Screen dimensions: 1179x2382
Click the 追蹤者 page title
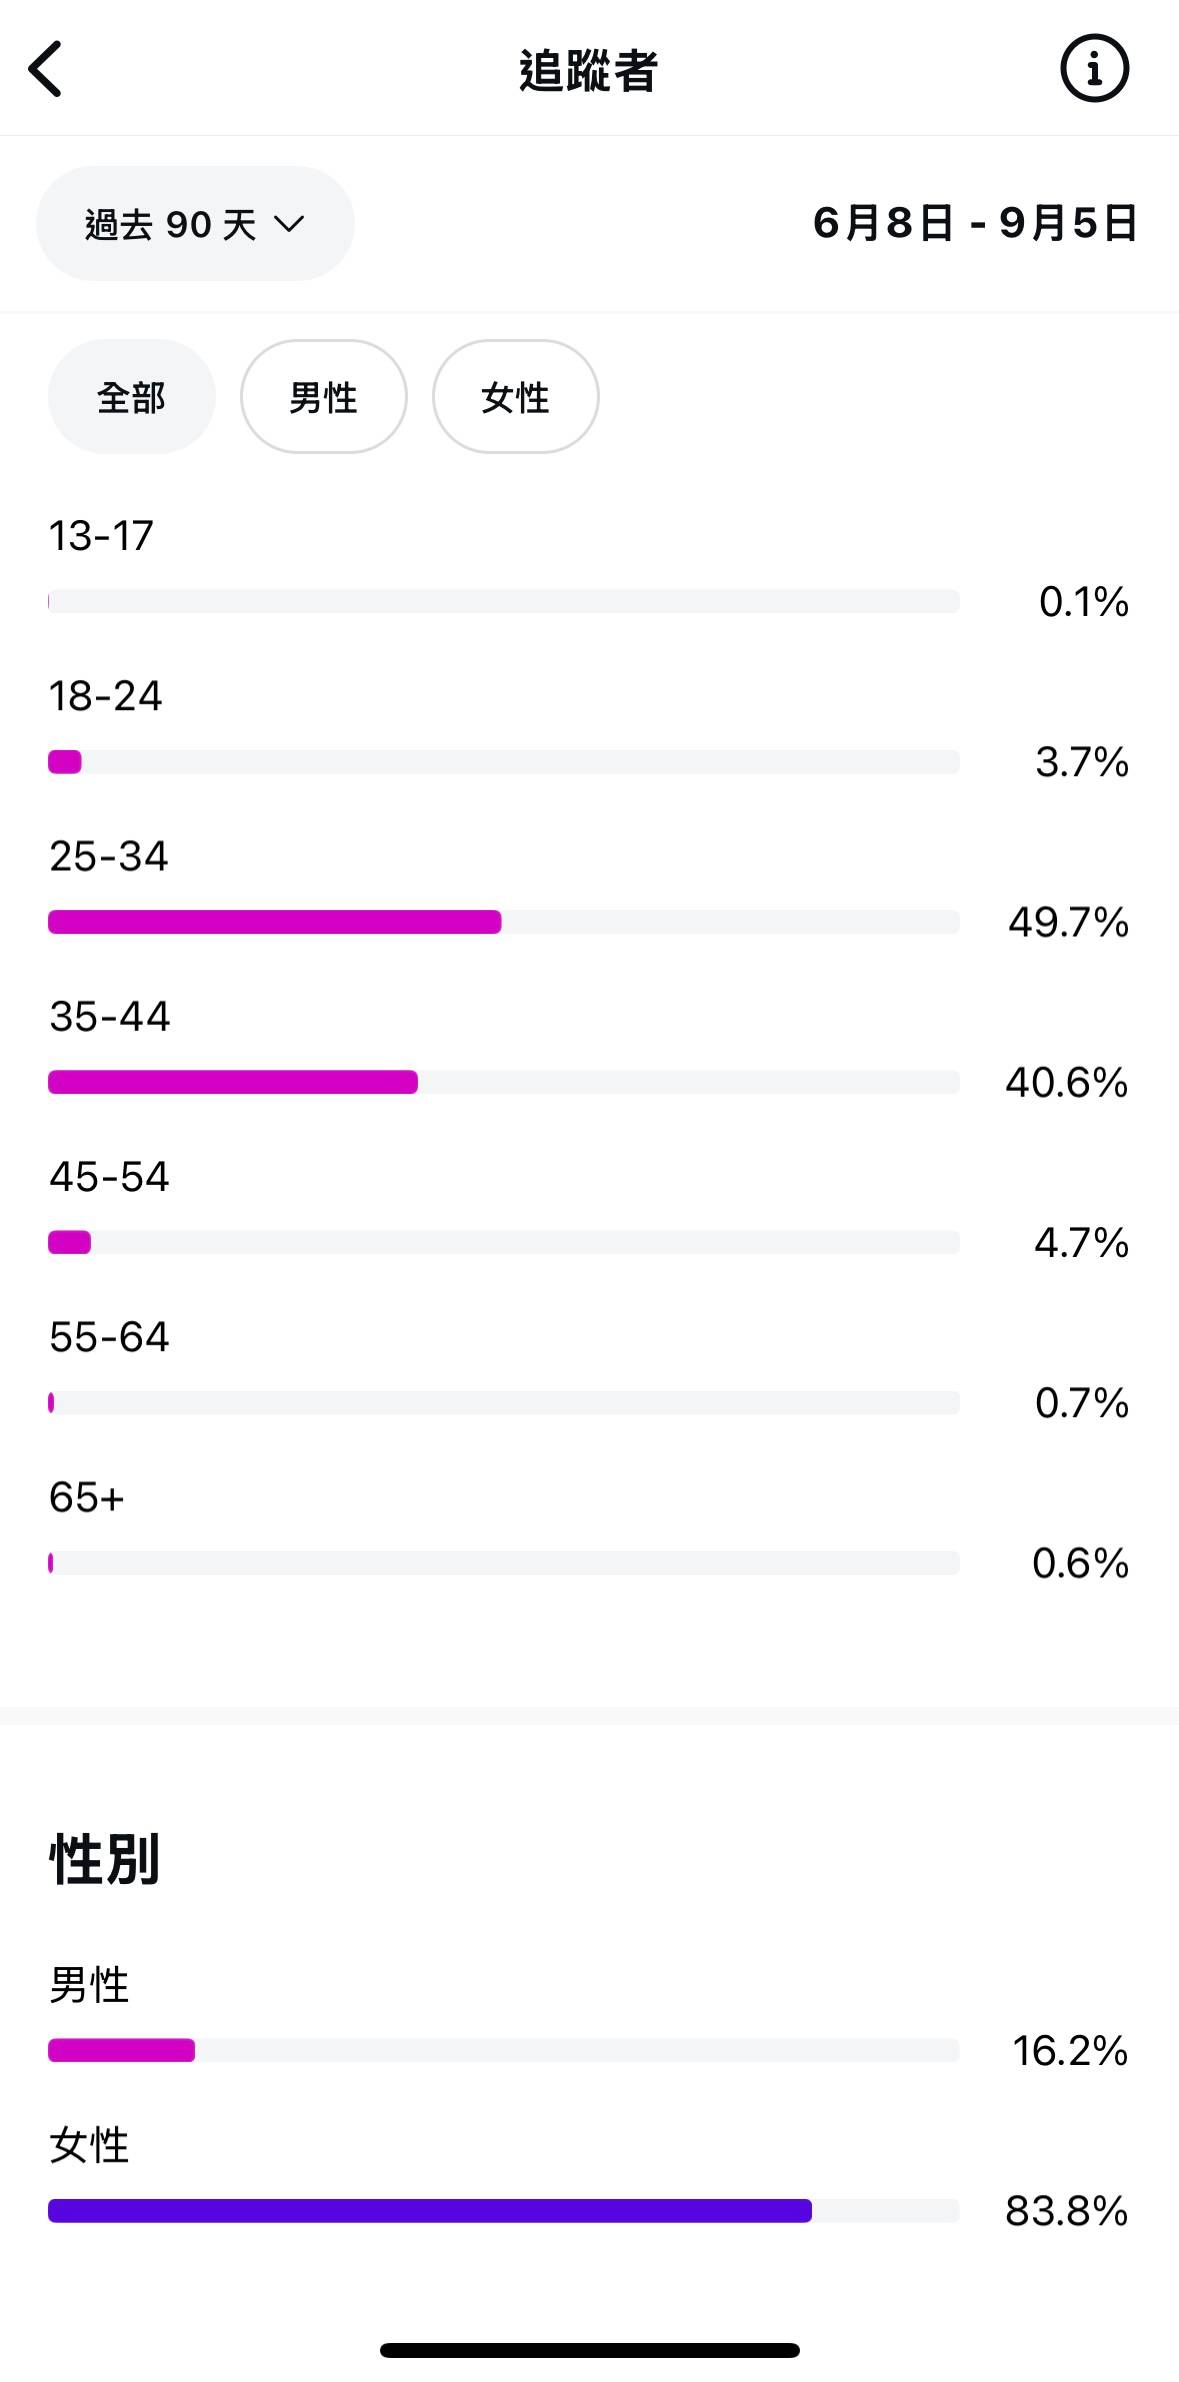(x=588, y=71)
